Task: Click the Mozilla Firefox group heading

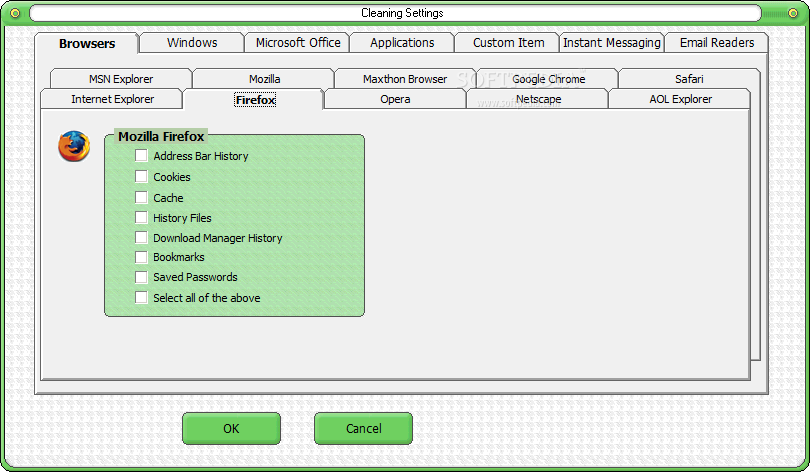Action: pyautogui.click(x=161, y=136)
